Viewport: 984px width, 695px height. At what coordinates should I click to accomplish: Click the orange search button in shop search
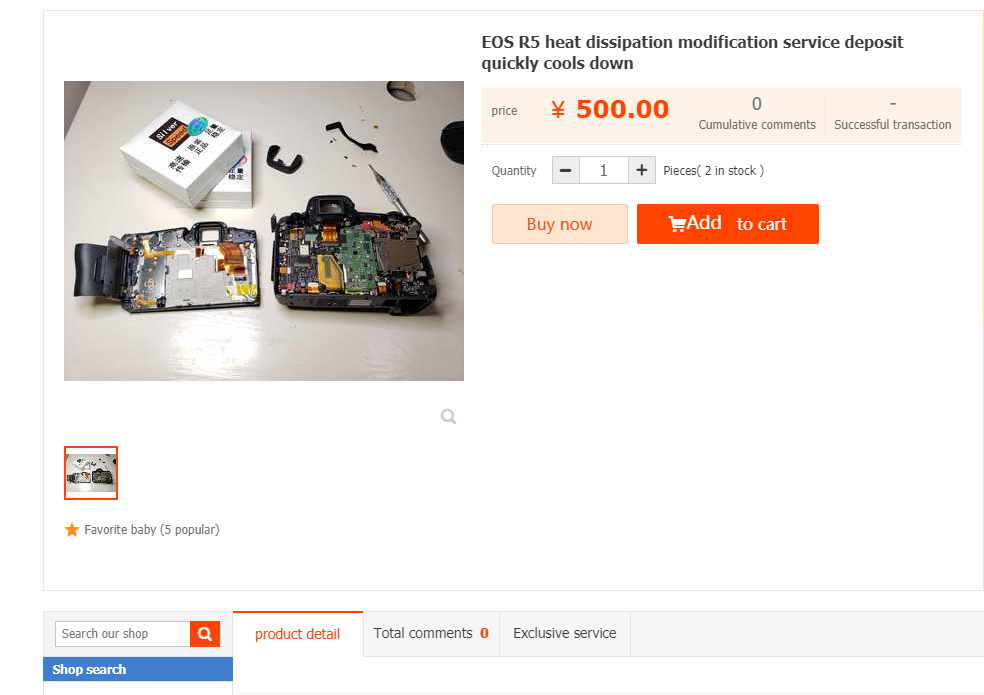point(205,633)
